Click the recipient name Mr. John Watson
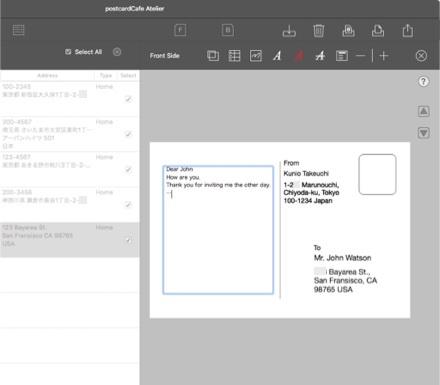 coord(342,258)
